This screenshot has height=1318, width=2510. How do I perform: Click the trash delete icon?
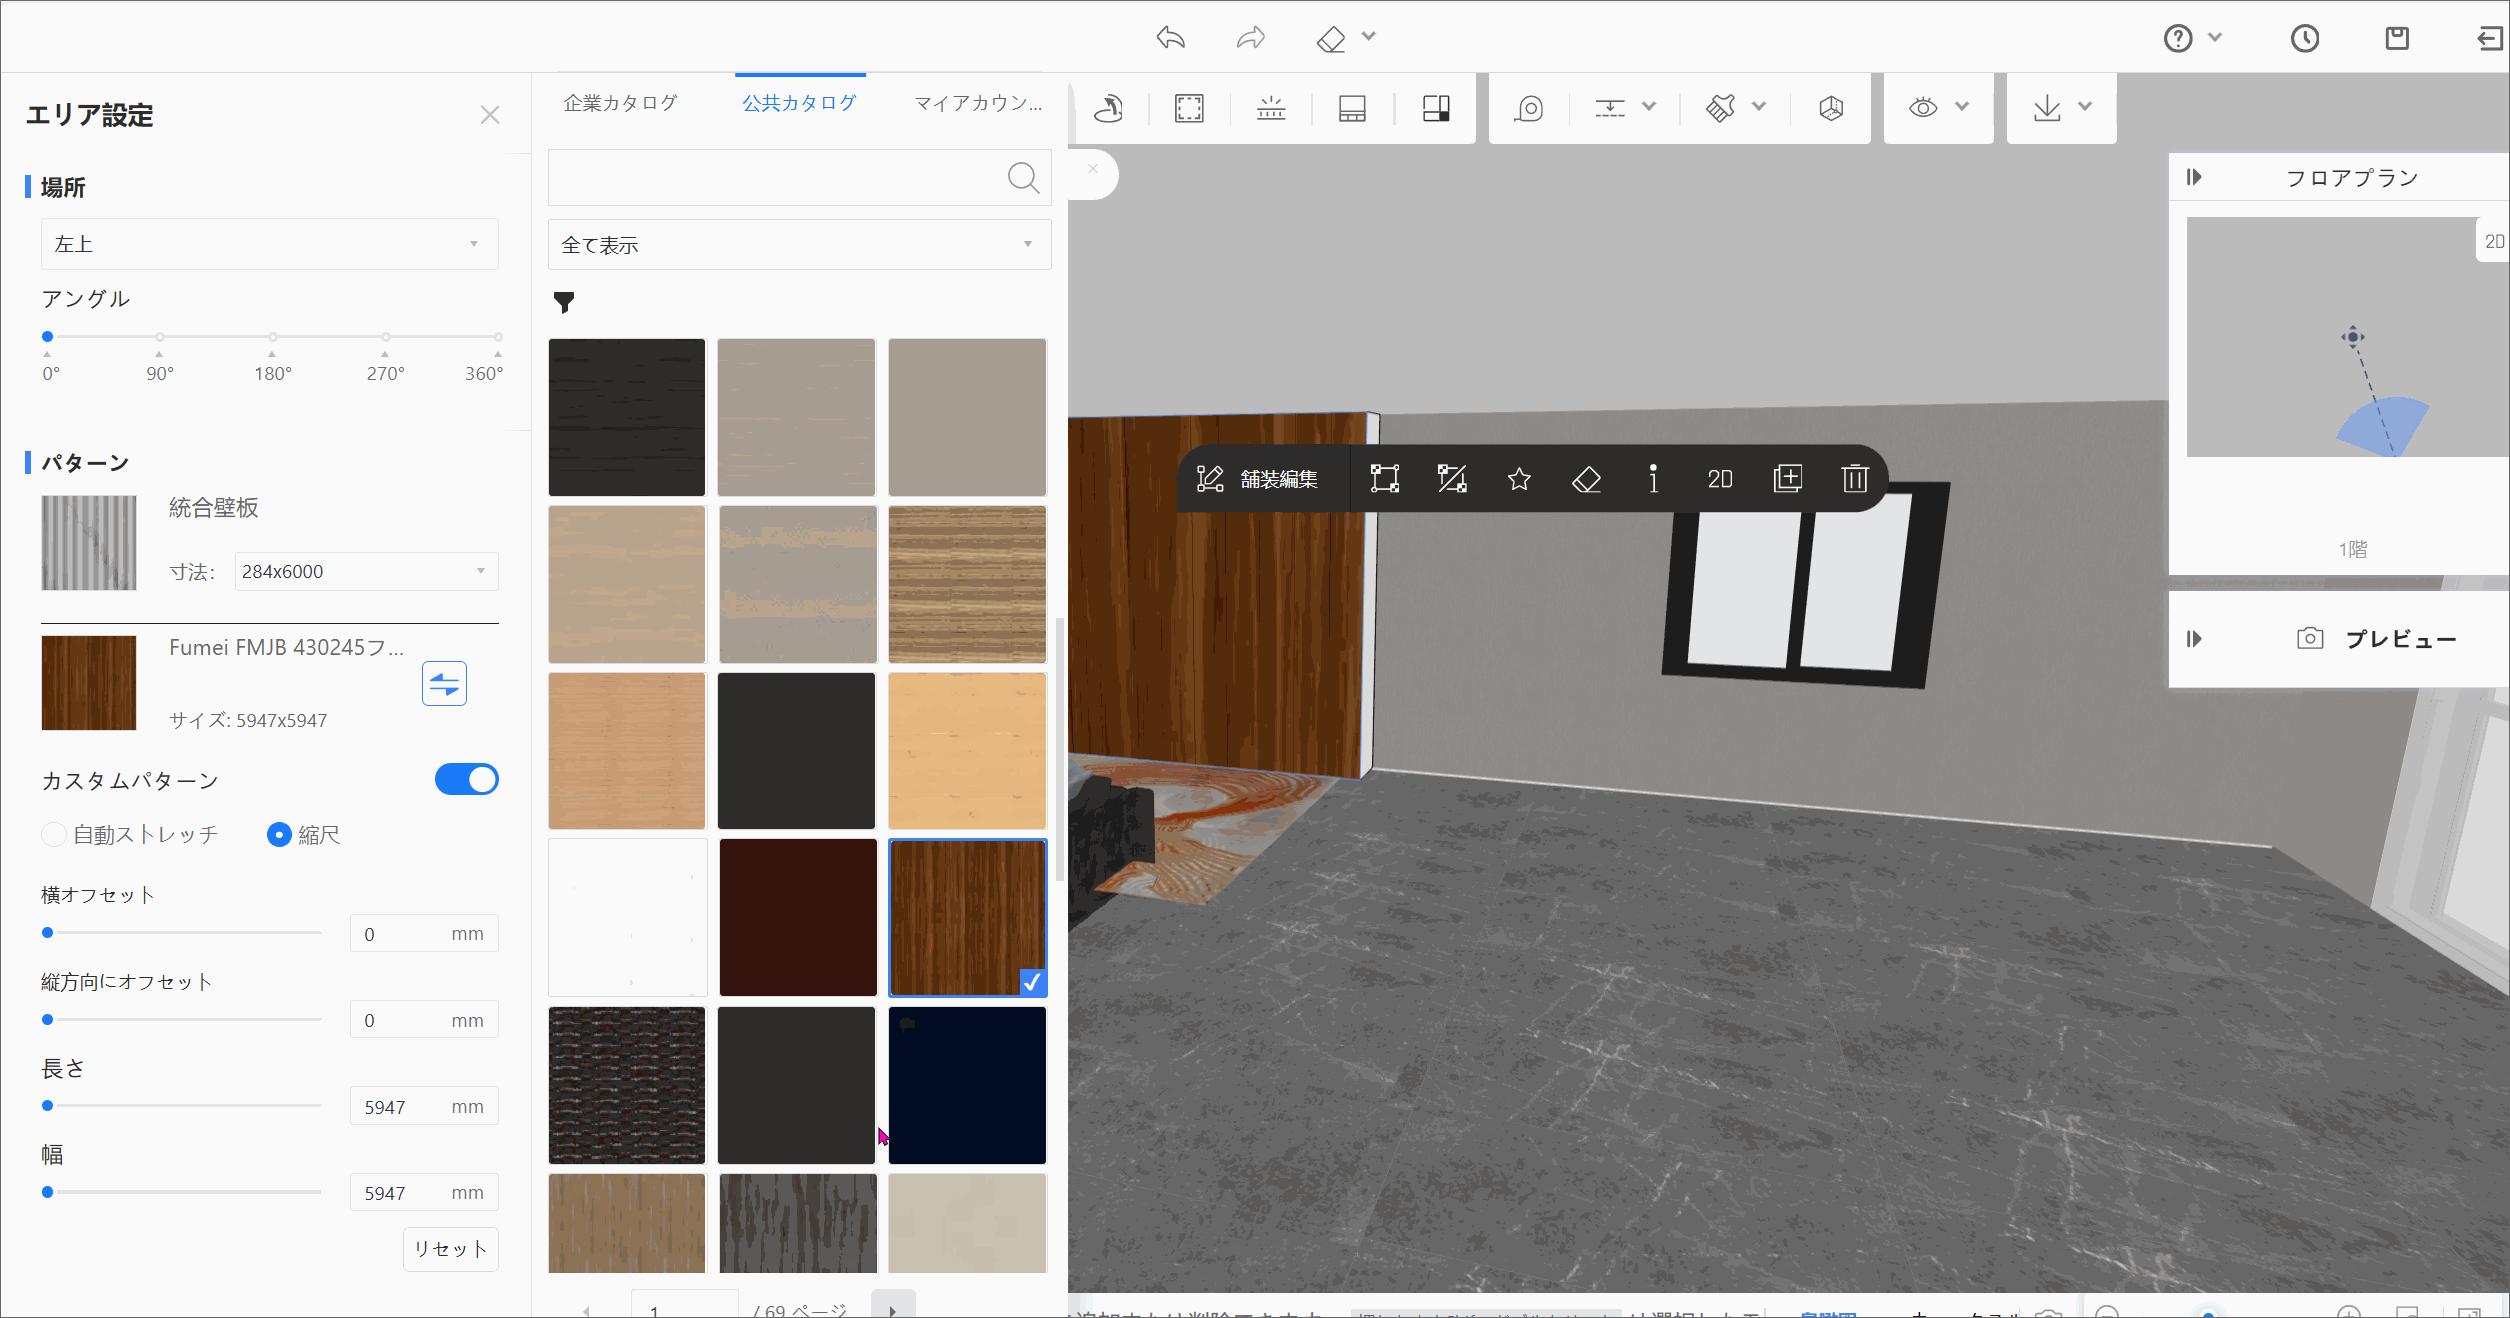[x=1855, y=479]
